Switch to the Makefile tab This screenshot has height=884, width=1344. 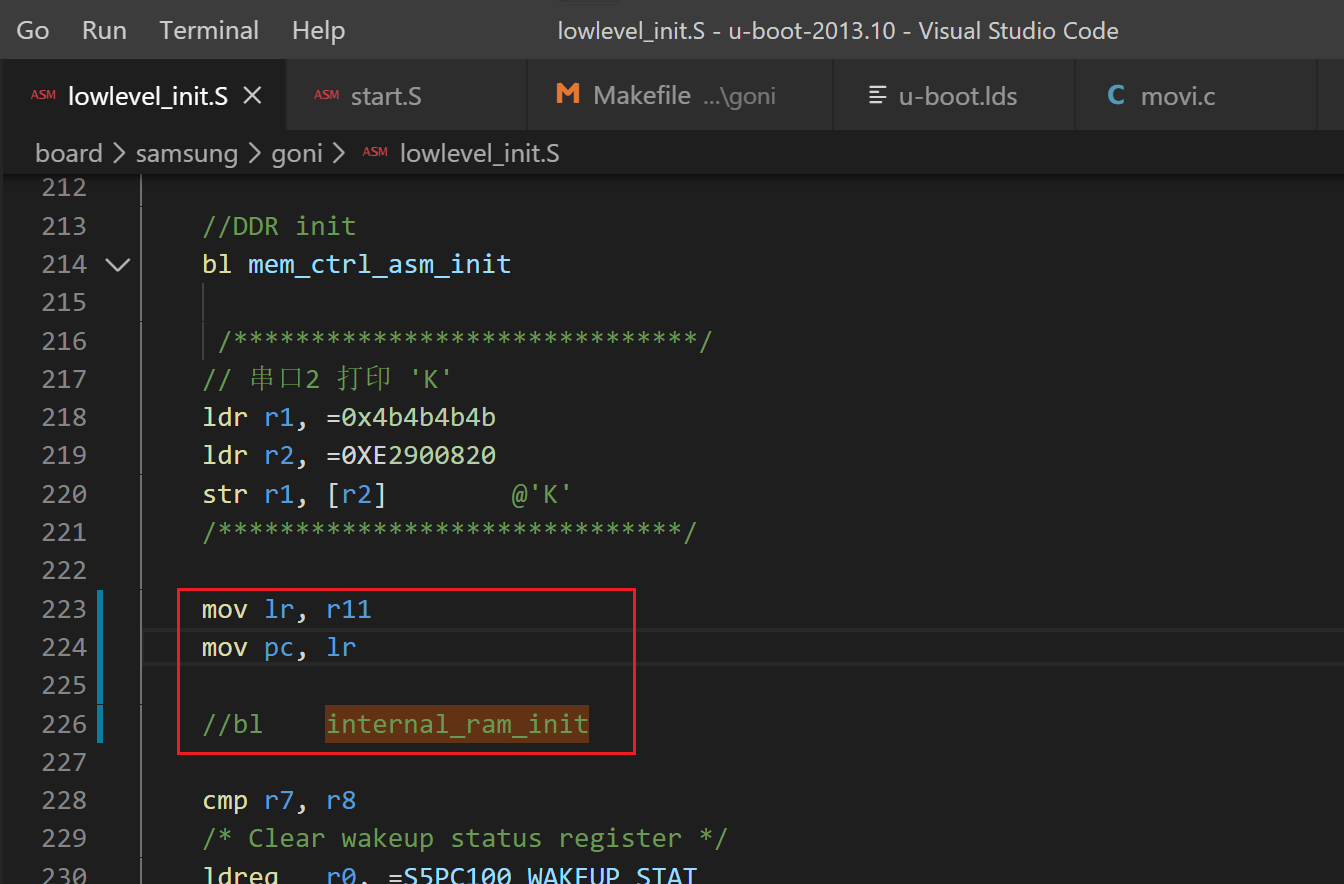point(680,96)
